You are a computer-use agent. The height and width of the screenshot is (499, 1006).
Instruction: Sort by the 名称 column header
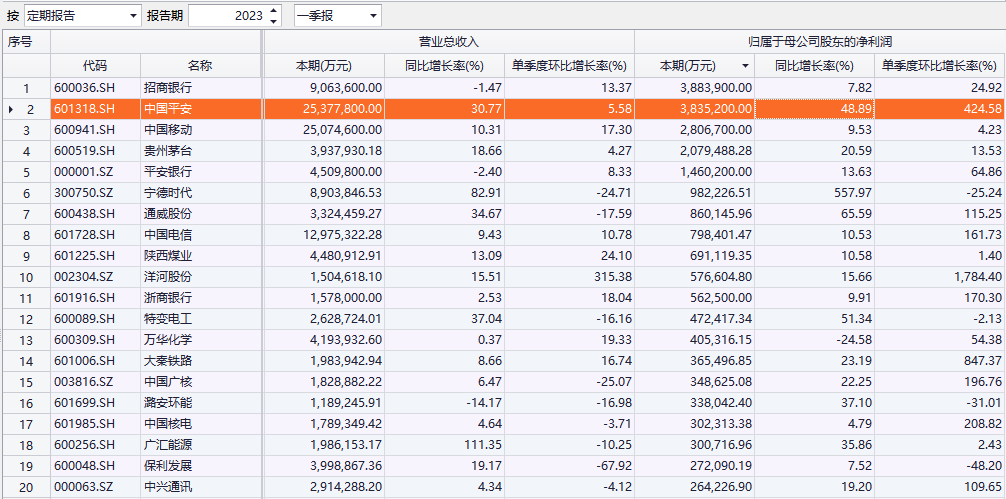pyautogui.click(x=199, y=66)
